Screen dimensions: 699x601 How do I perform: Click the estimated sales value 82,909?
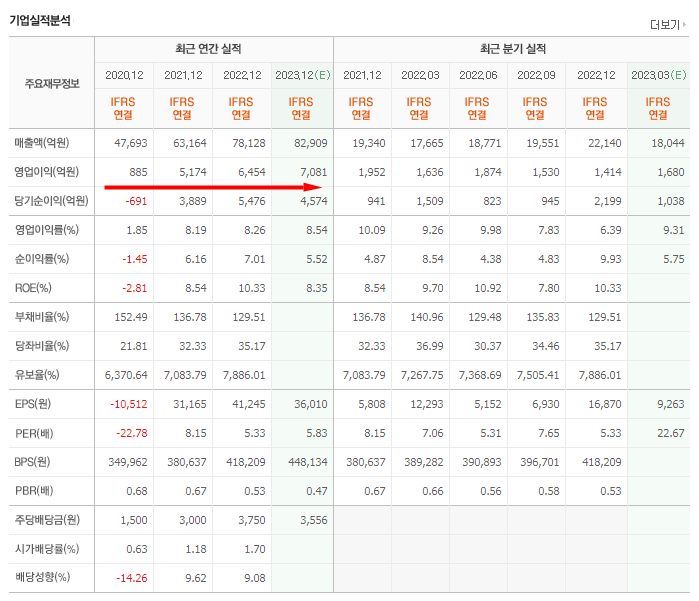[311, 143]
